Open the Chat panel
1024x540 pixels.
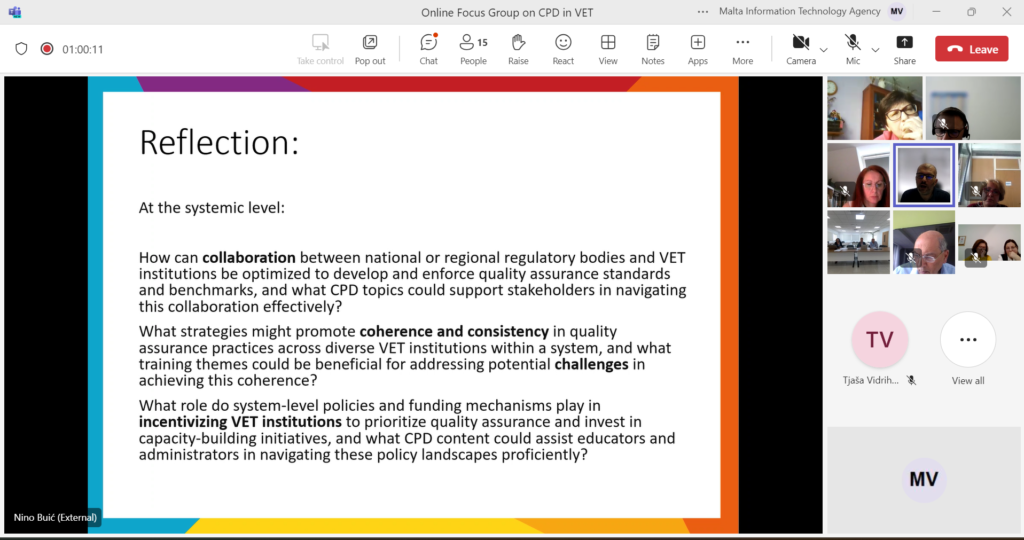(x=428, y=48)
